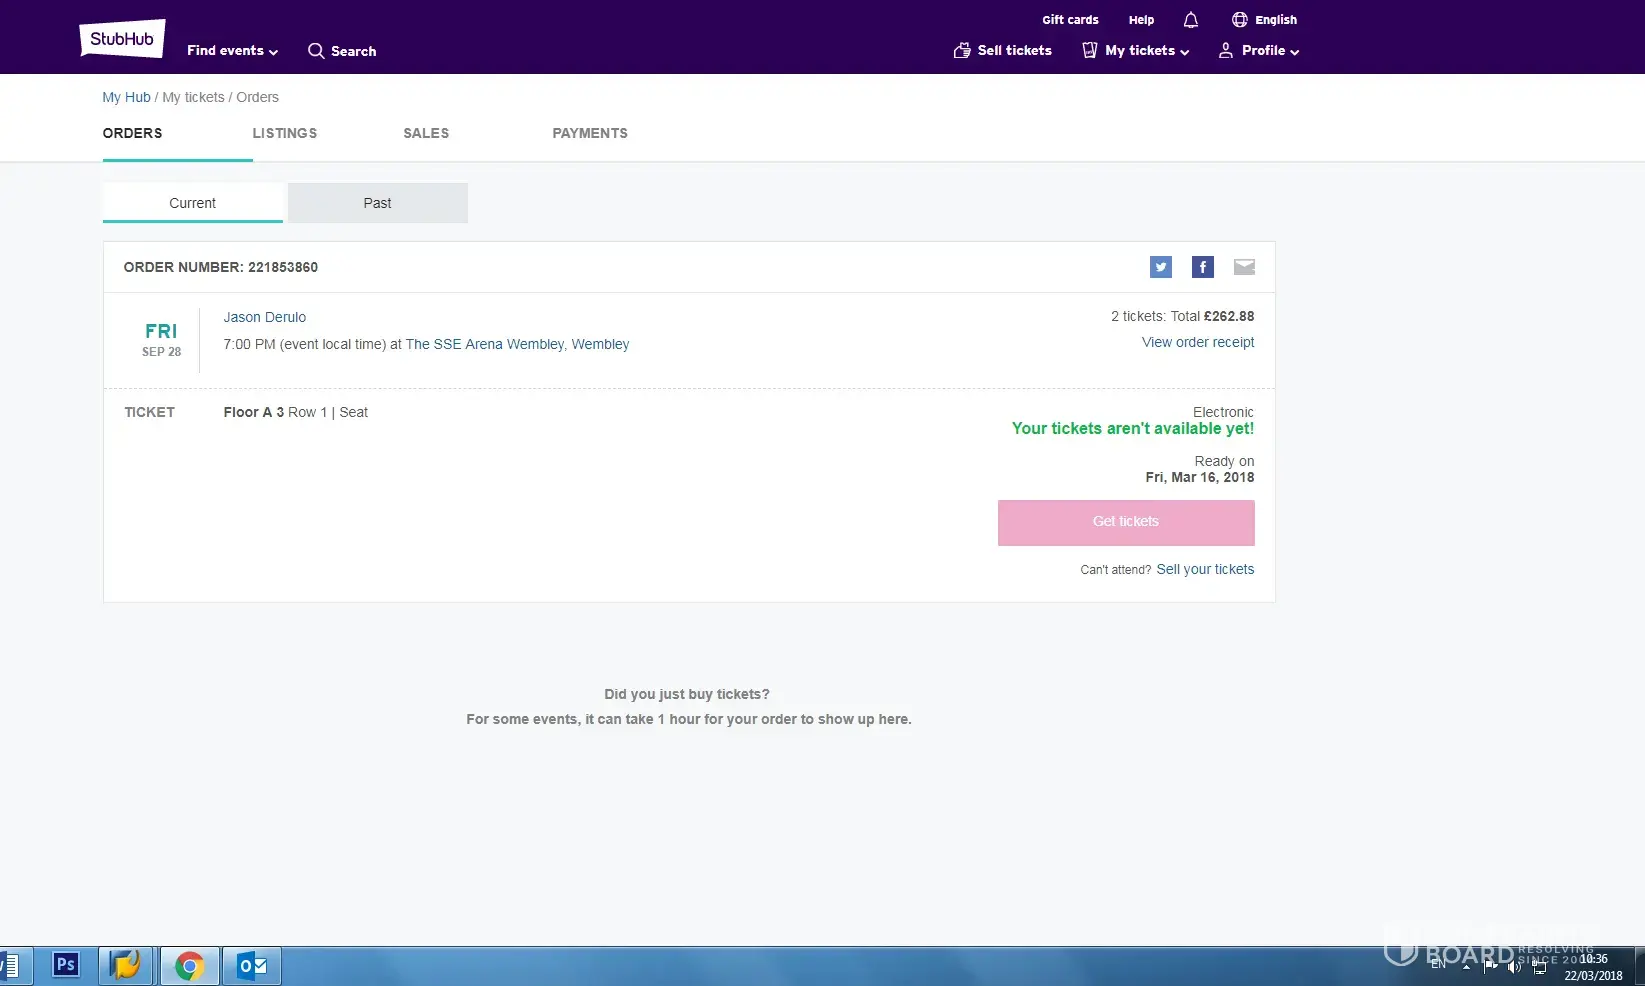Switch to Past orders tab
The height and width of the screenshot is (986, 1645).
point(377,203)
